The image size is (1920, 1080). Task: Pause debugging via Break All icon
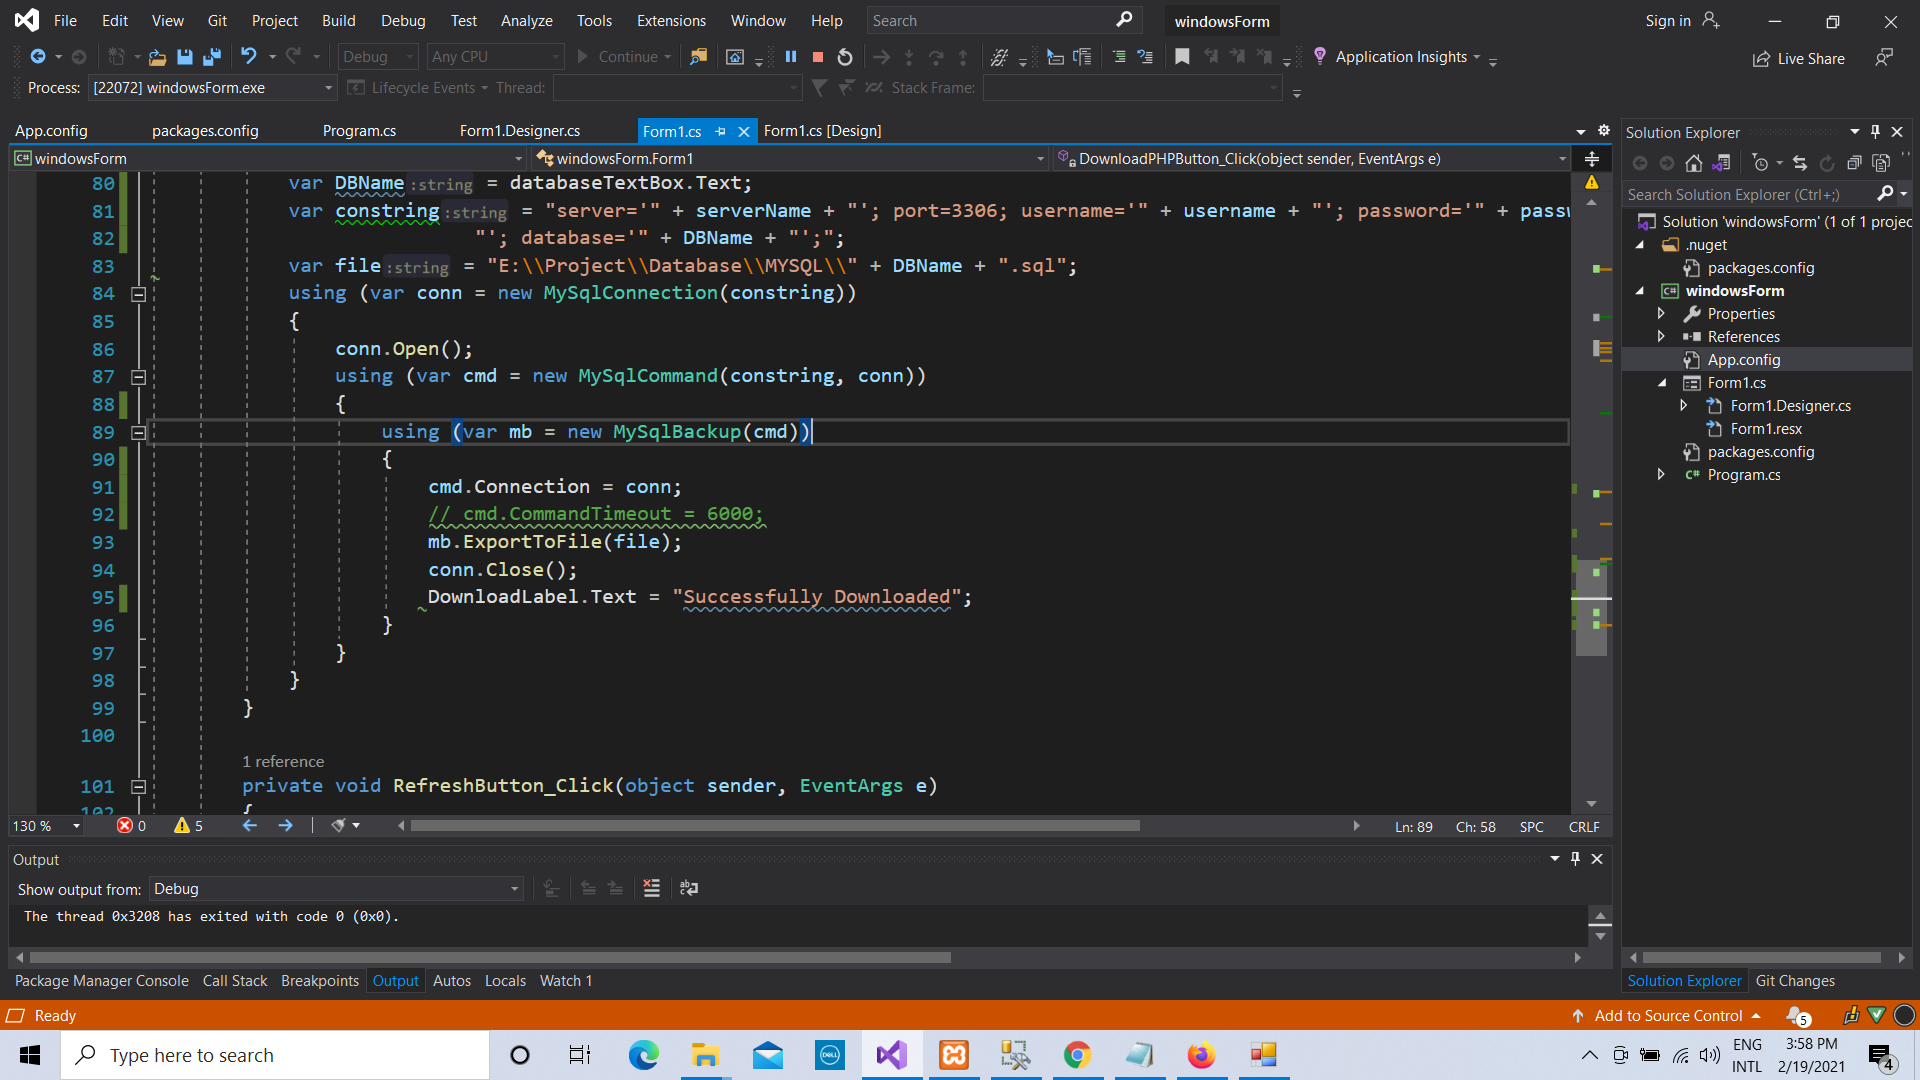pos(791,57)
